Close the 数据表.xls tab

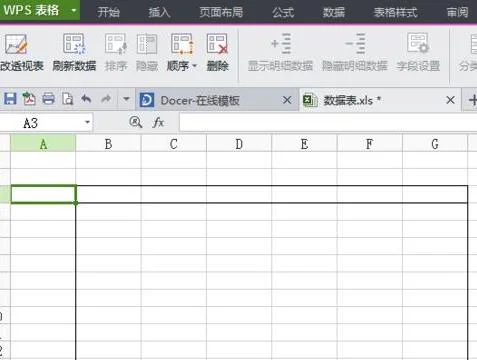pyautogui.click(x=450, y=100)
